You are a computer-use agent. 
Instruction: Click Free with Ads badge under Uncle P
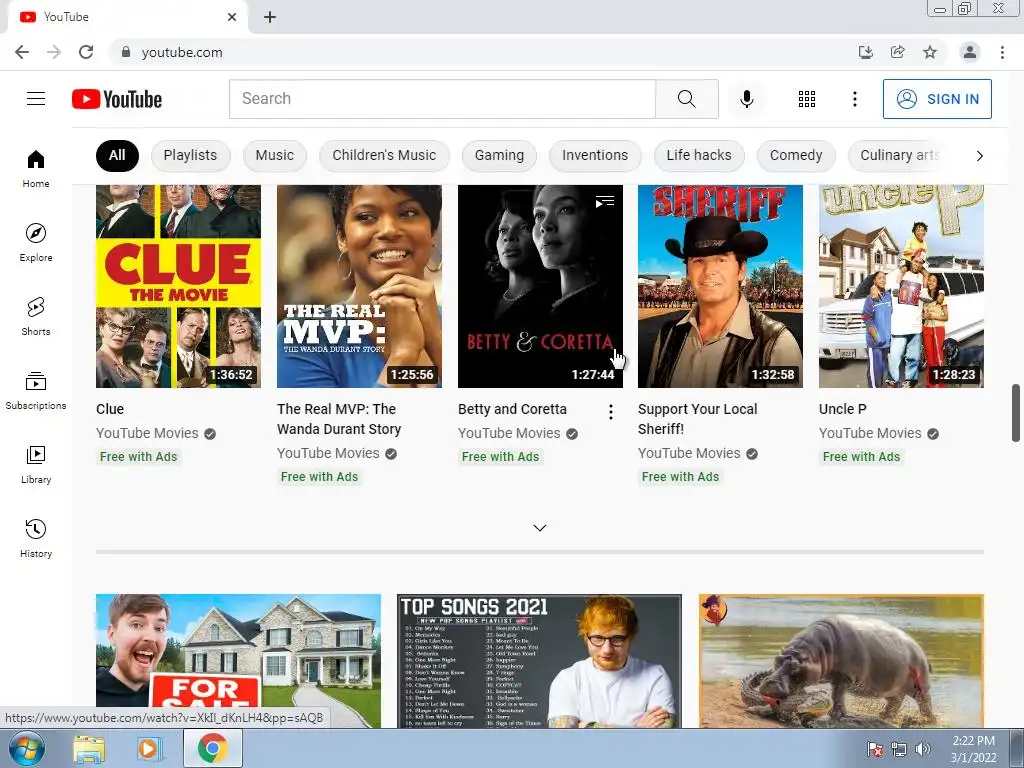861,457
